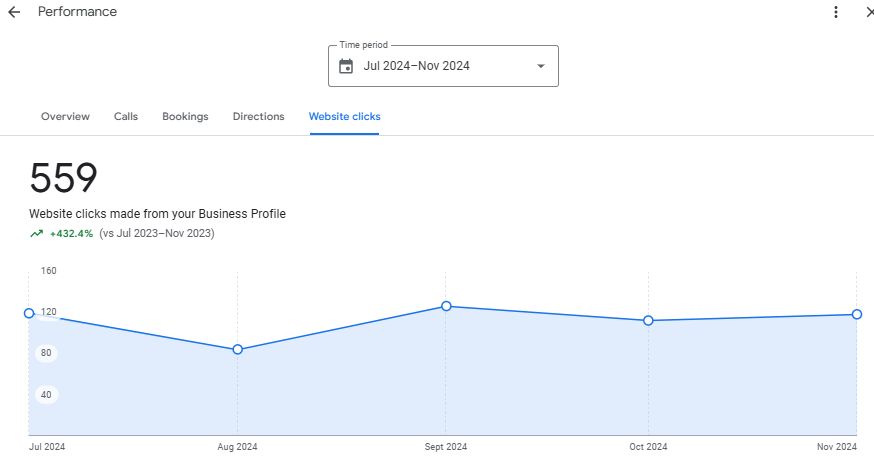Screen dimensions: 874x464
Task: Click the 'Sept 2024' x-axis label
Action: point(446,447)
